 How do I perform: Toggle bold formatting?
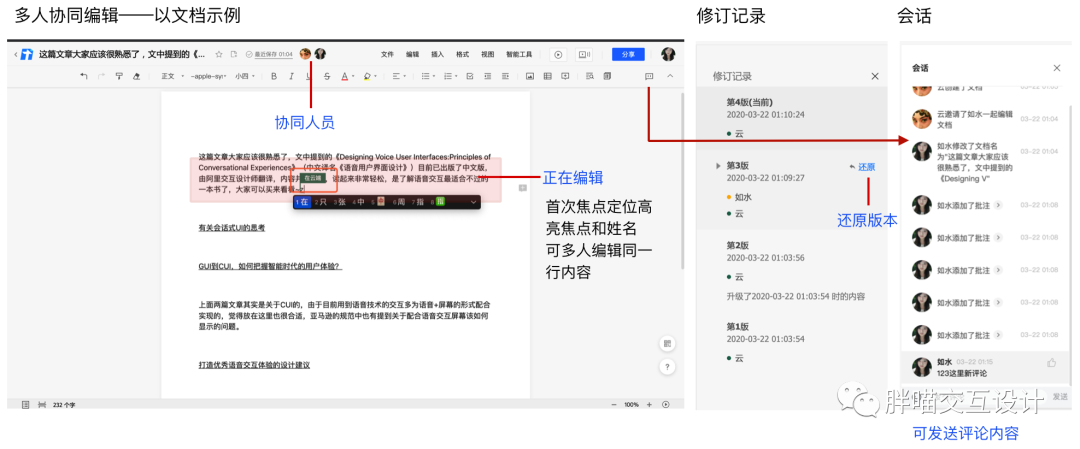[273, 76]
